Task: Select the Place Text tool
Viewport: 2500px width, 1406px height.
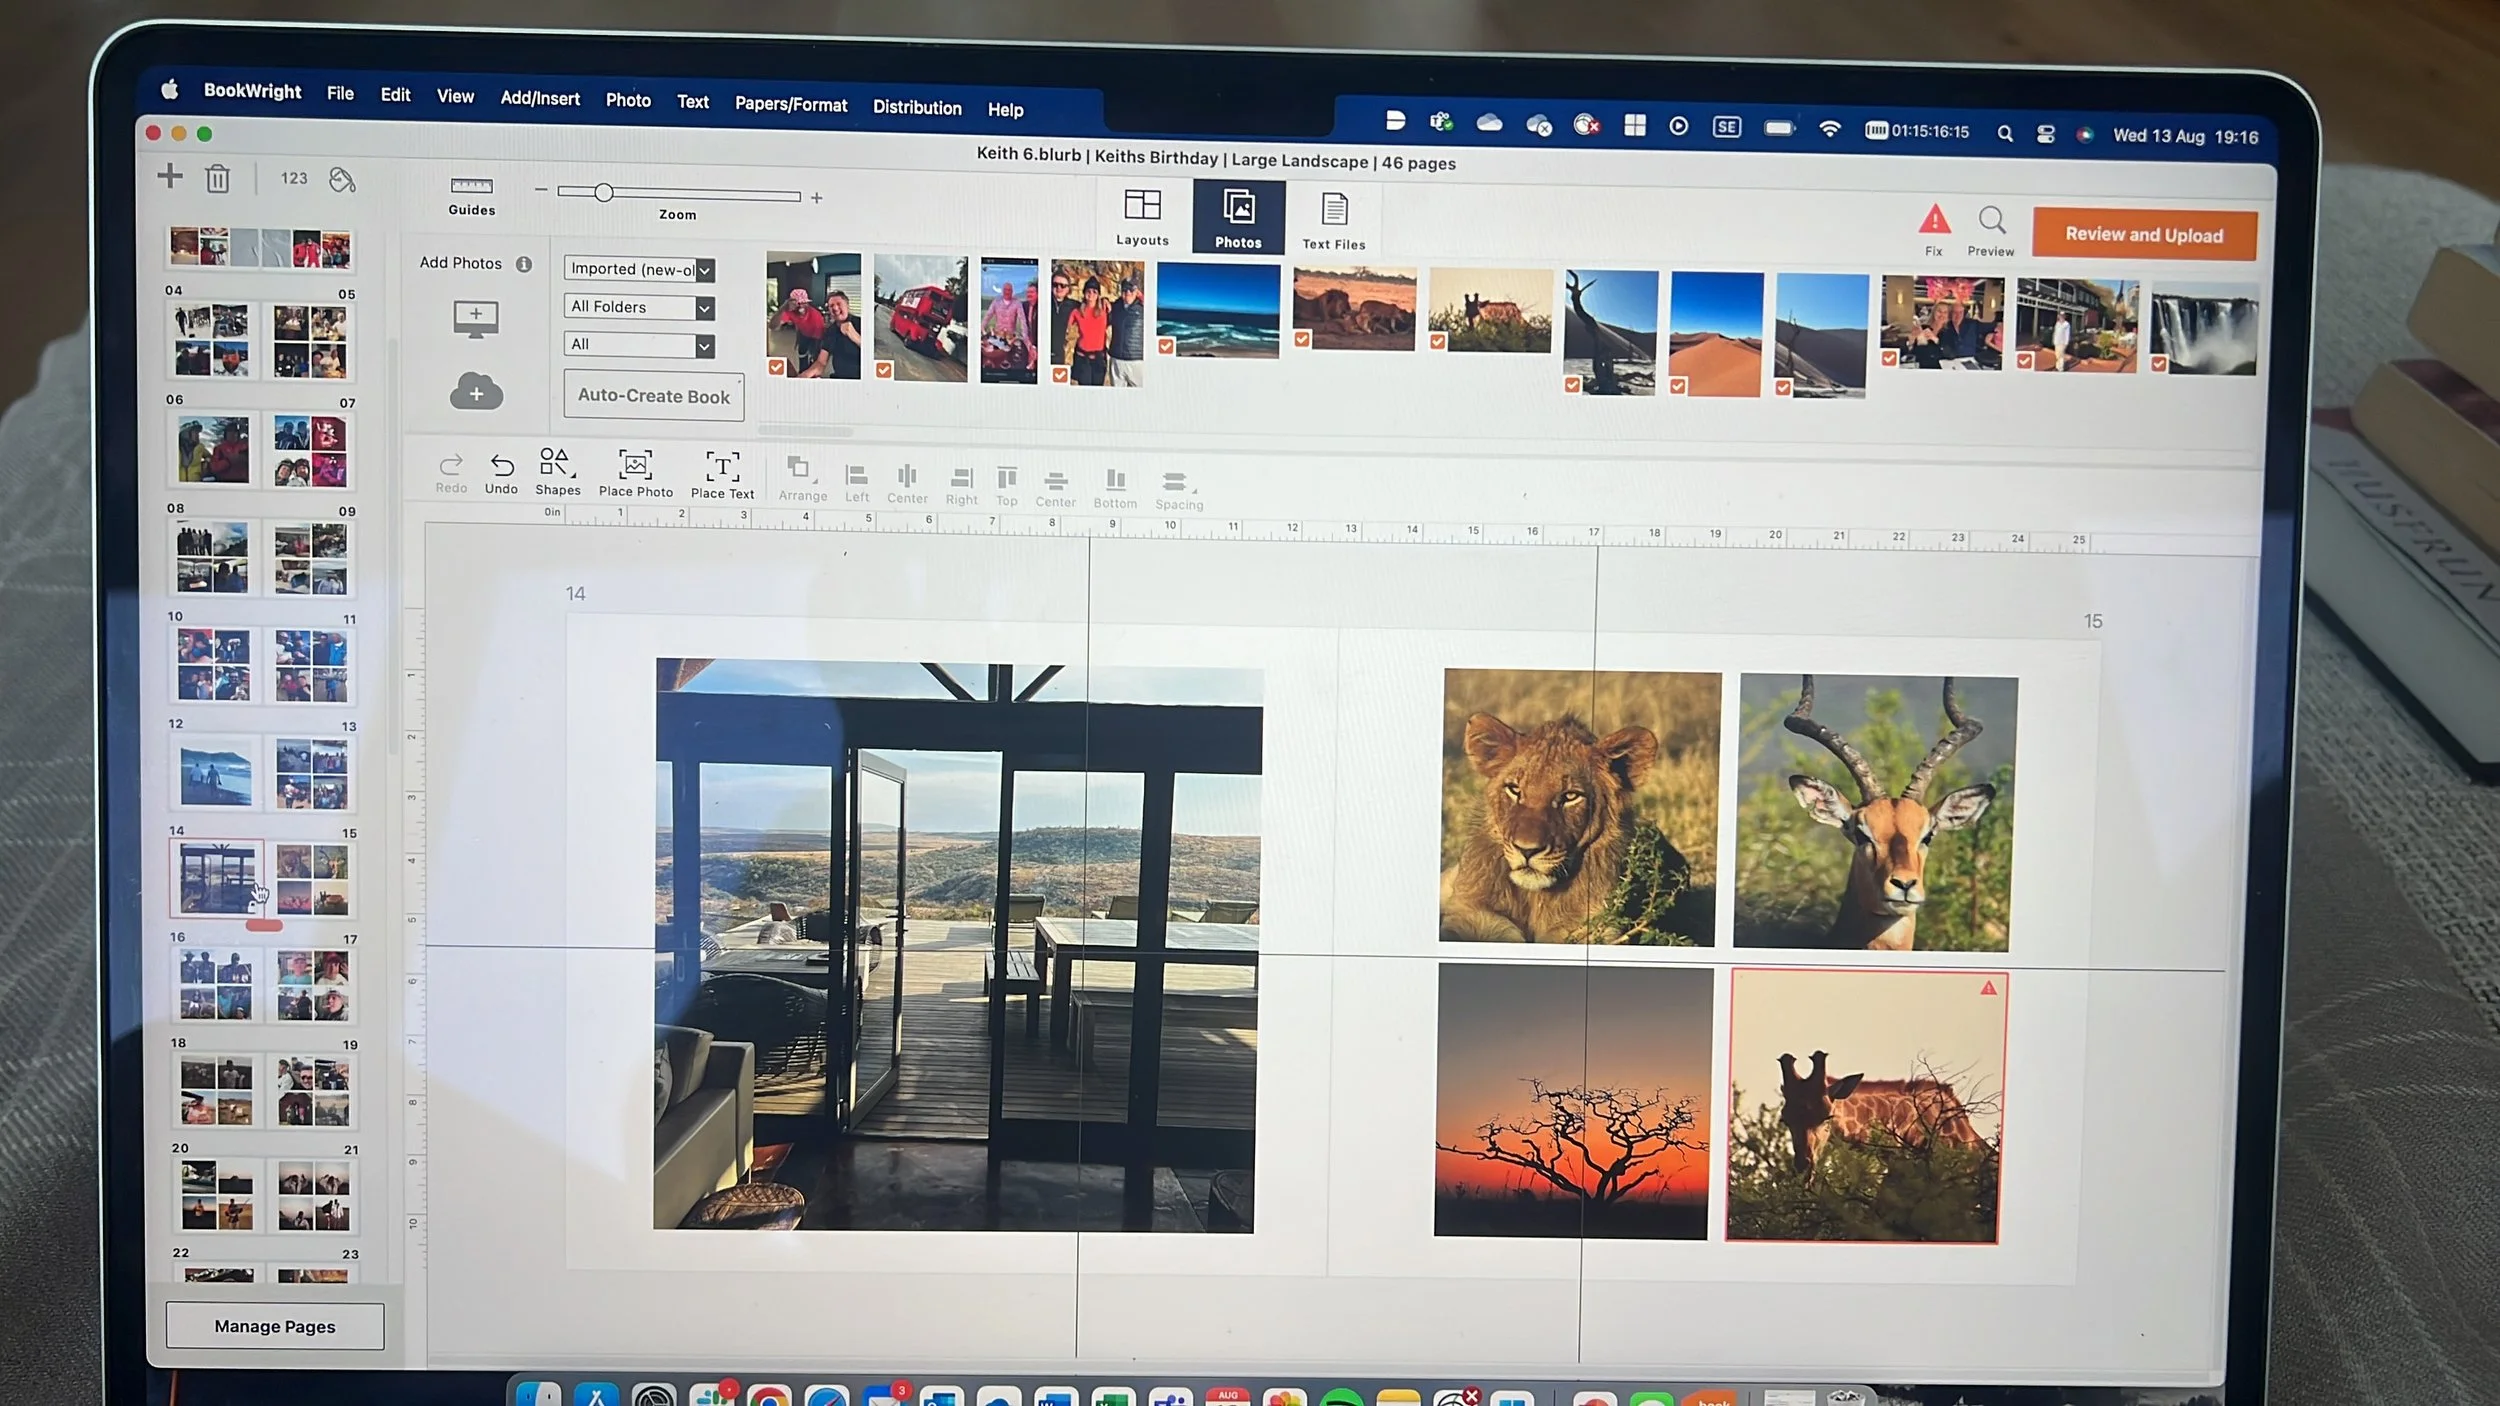Action: click(722, 468)
